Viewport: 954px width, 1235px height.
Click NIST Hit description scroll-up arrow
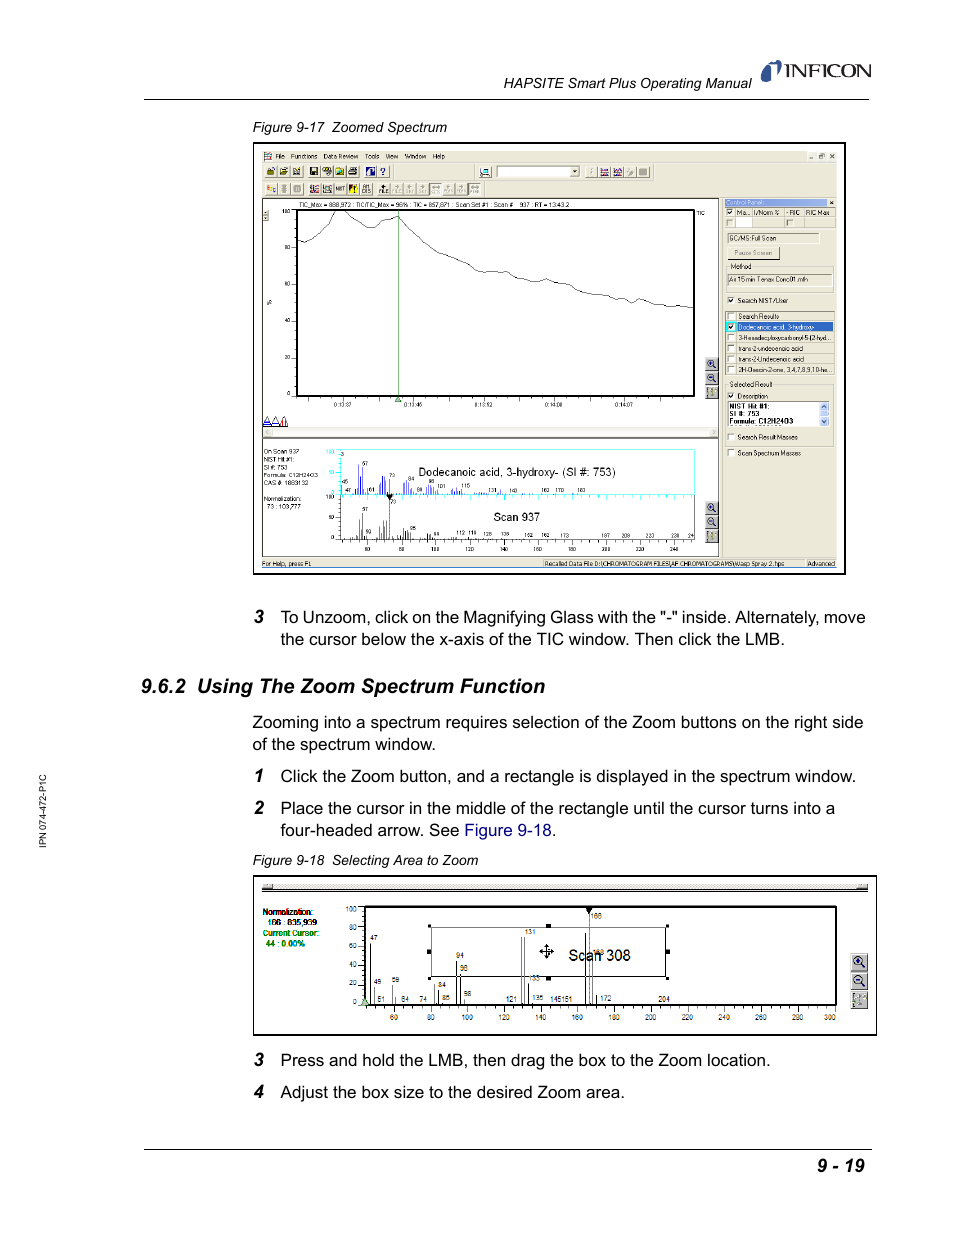coord(824,407)
